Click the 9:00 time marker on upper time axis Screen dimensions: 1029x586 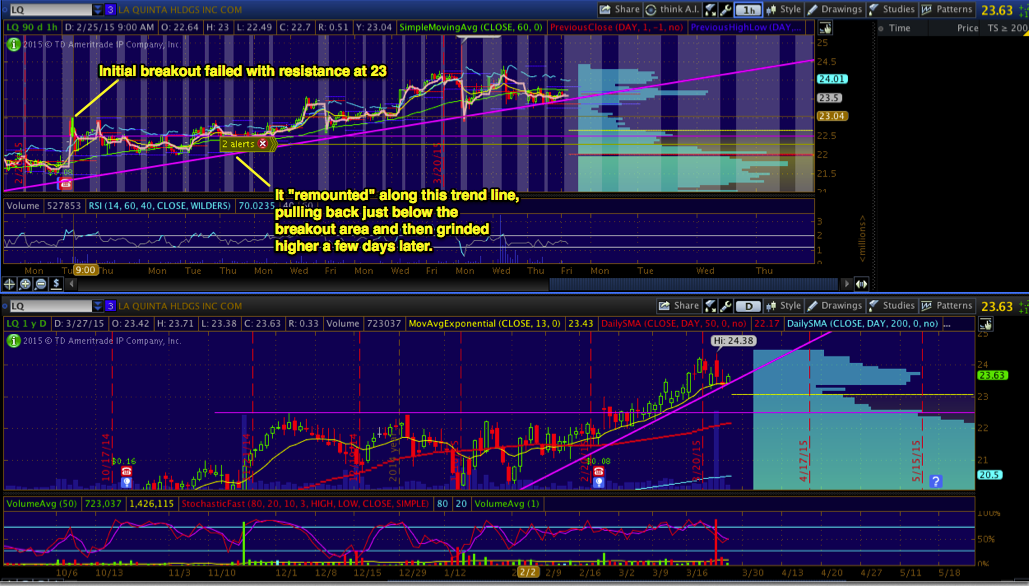click(85, 270)
